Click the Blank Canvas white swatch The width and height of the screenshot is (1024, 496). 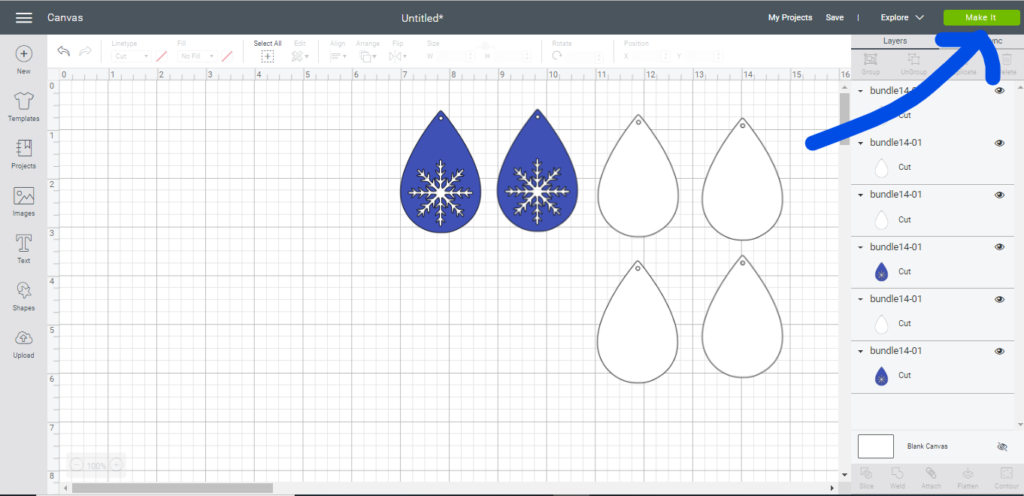tap(876, 446)
